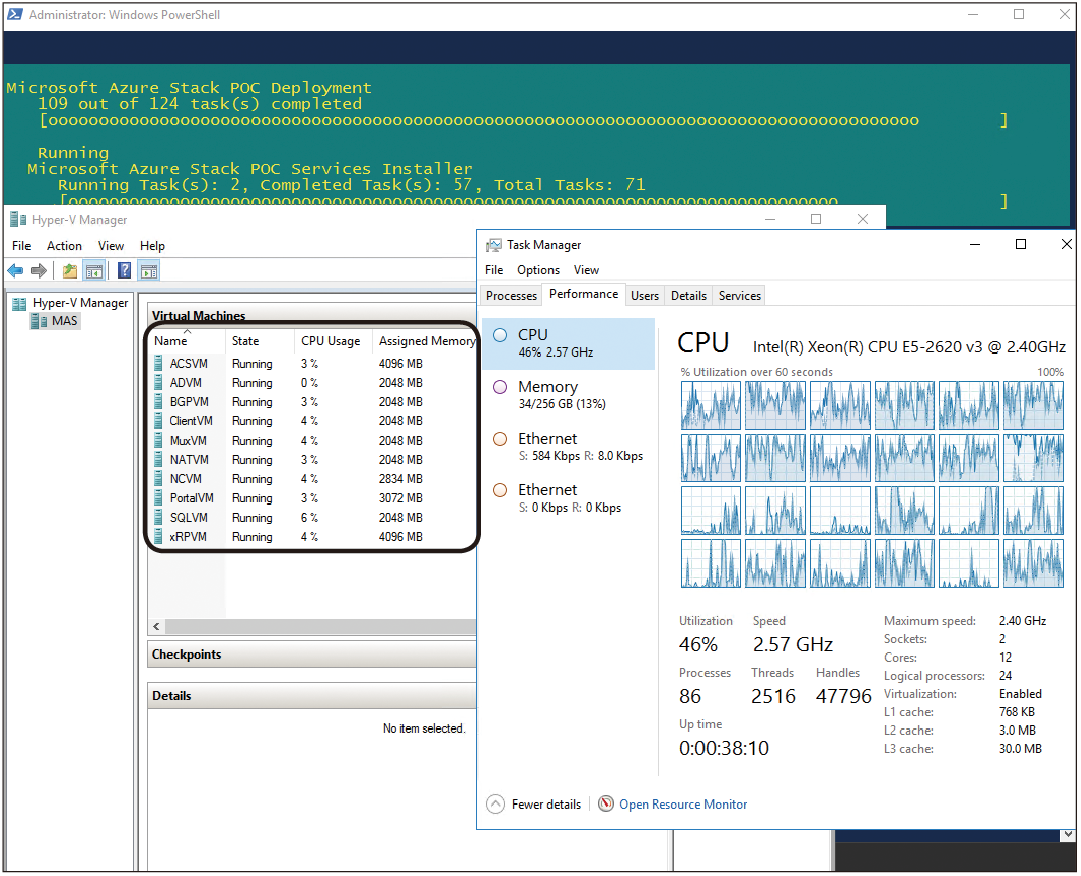Select the Ethernet entry showing 0 Kbps

568,499
